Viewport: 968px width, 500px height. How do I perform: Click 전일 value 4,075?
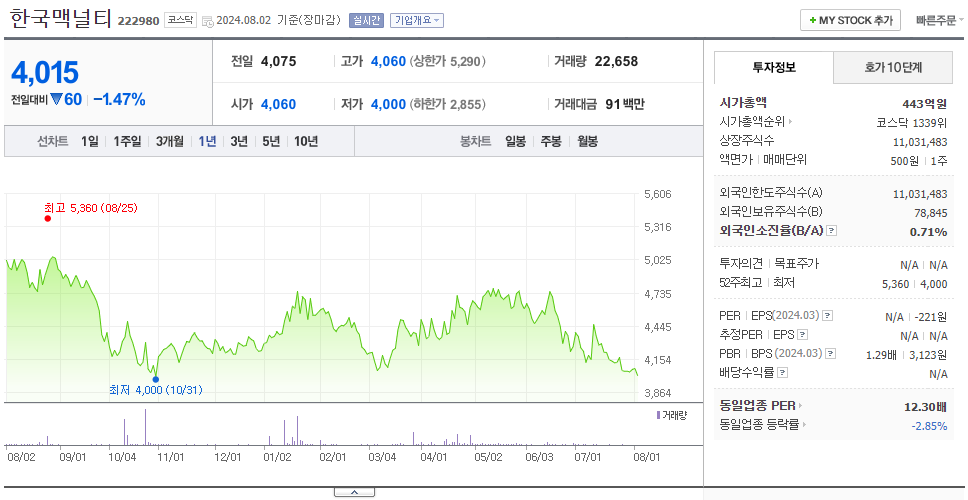[278, 61]
